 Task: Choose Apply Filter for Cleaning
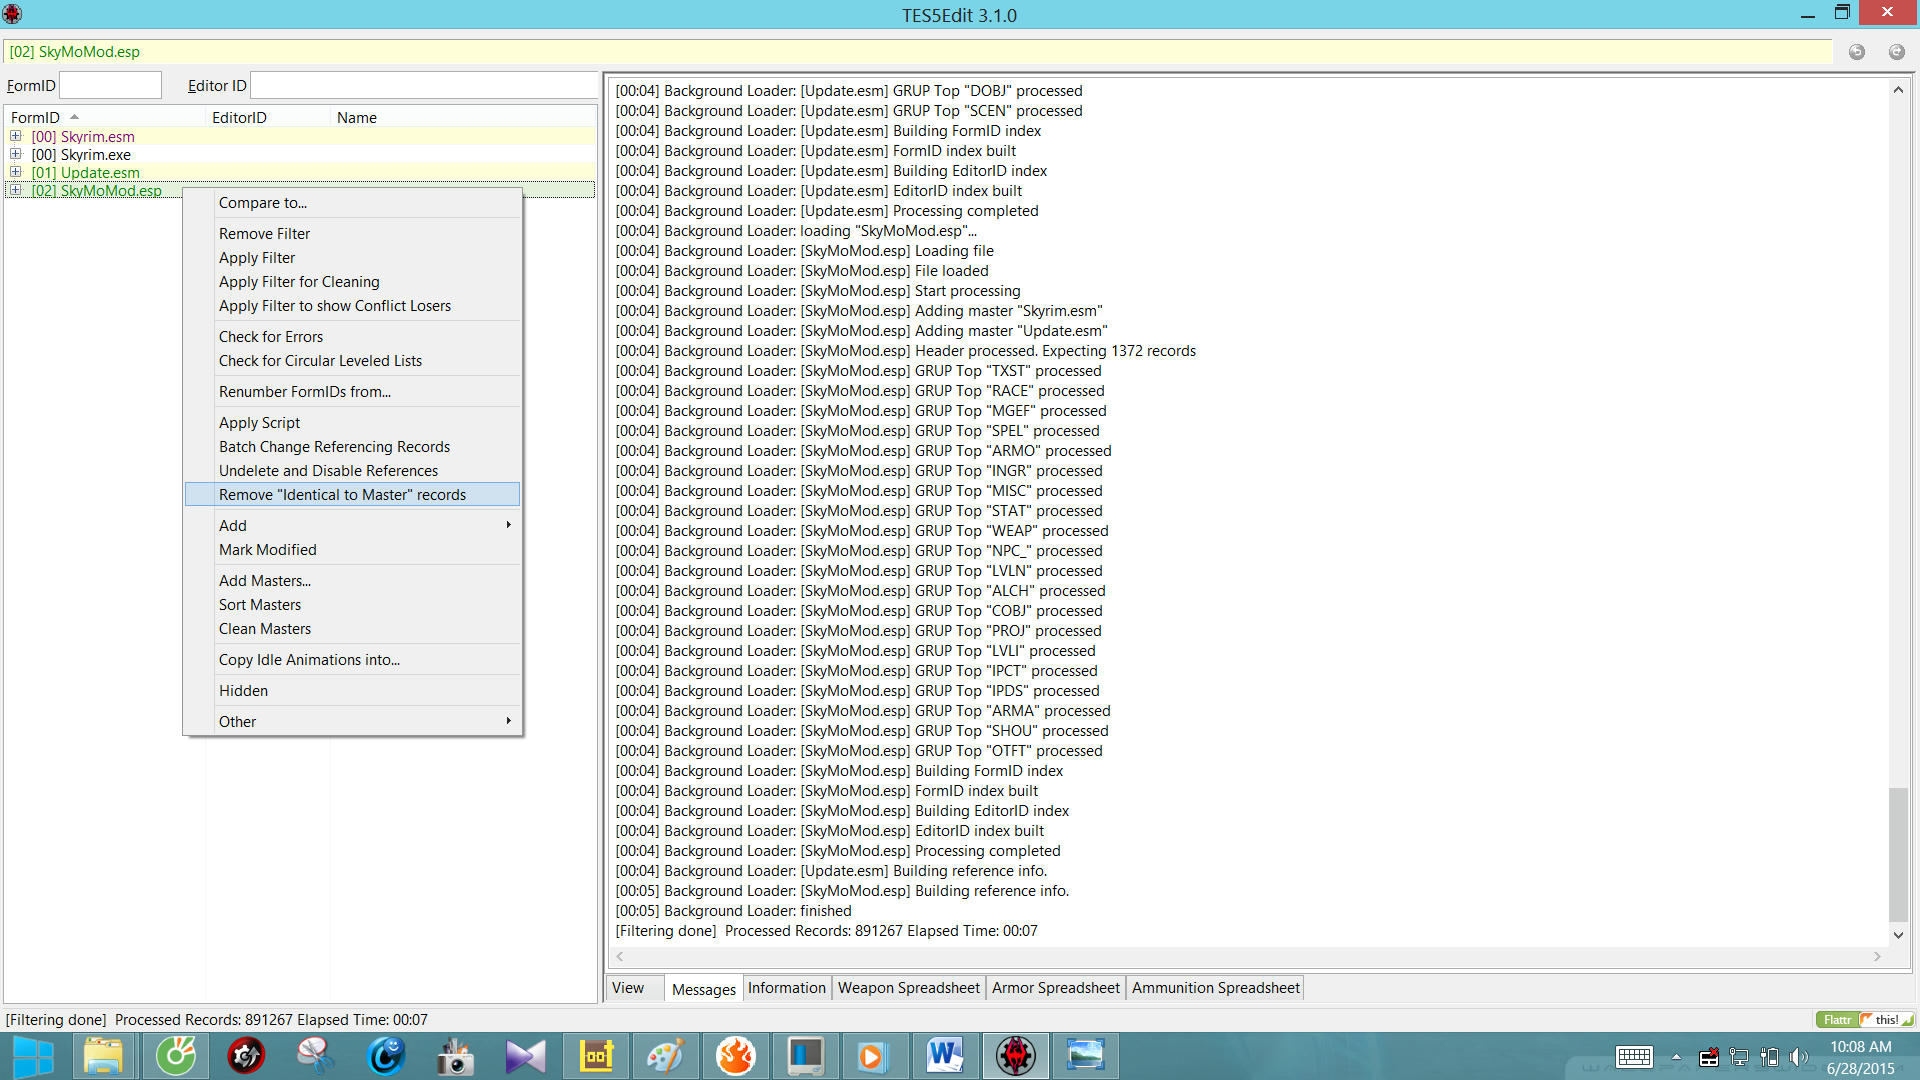(352, 281)
